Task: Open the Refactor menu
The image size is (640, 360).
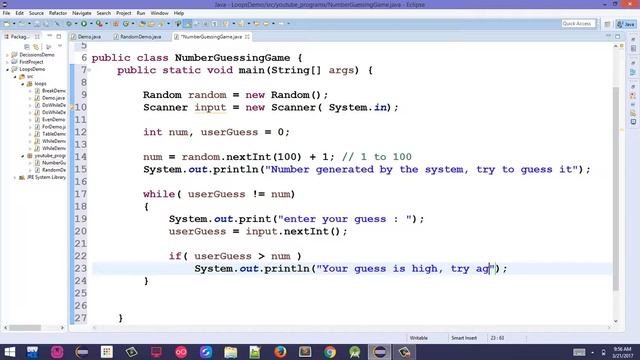Action: point(58,13)
